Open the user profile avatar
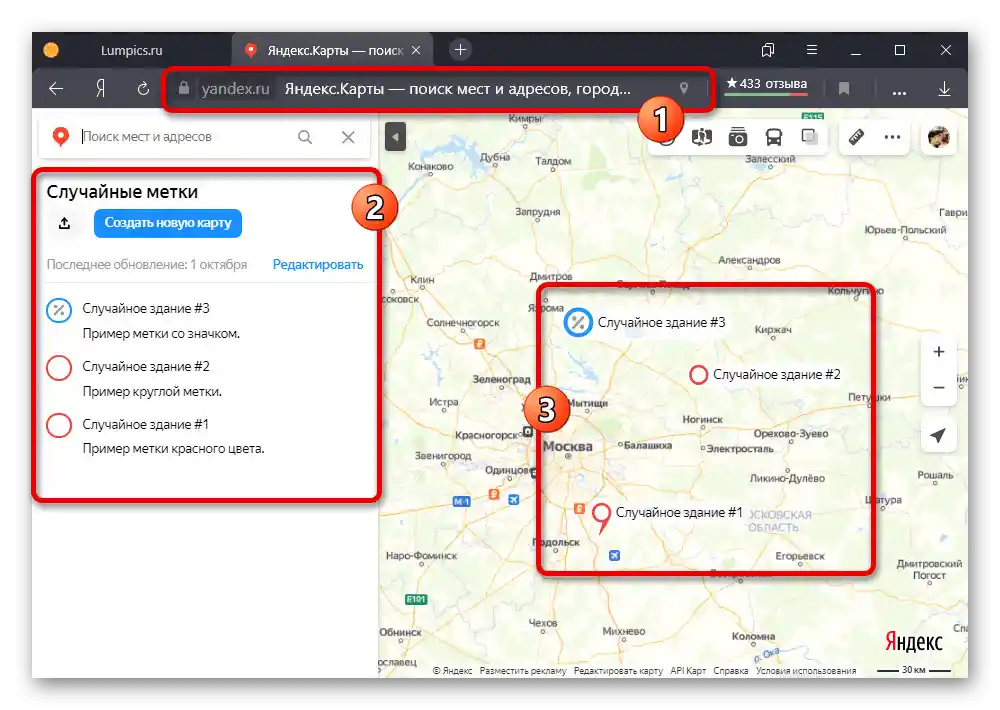The image size is (1000, 710). pos(938,137)
